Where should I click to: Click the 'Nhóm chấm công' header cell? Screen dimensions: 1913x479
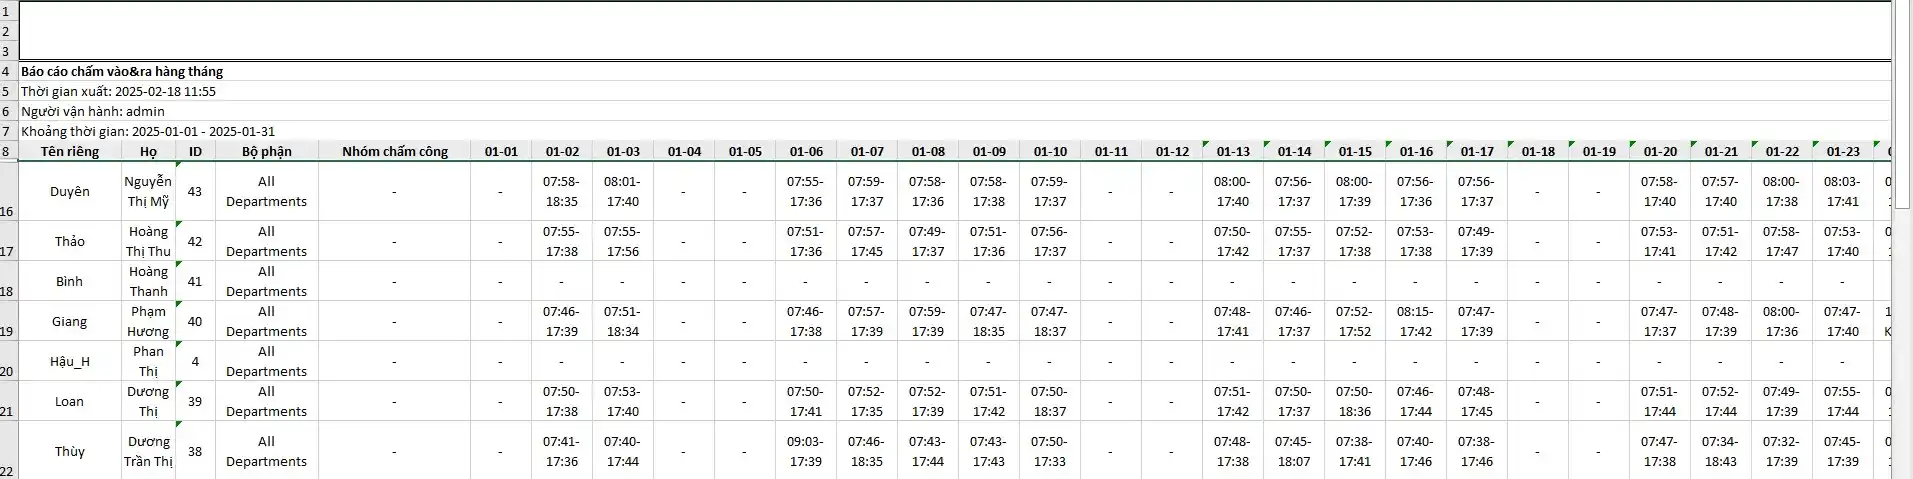tap(394, 151)
